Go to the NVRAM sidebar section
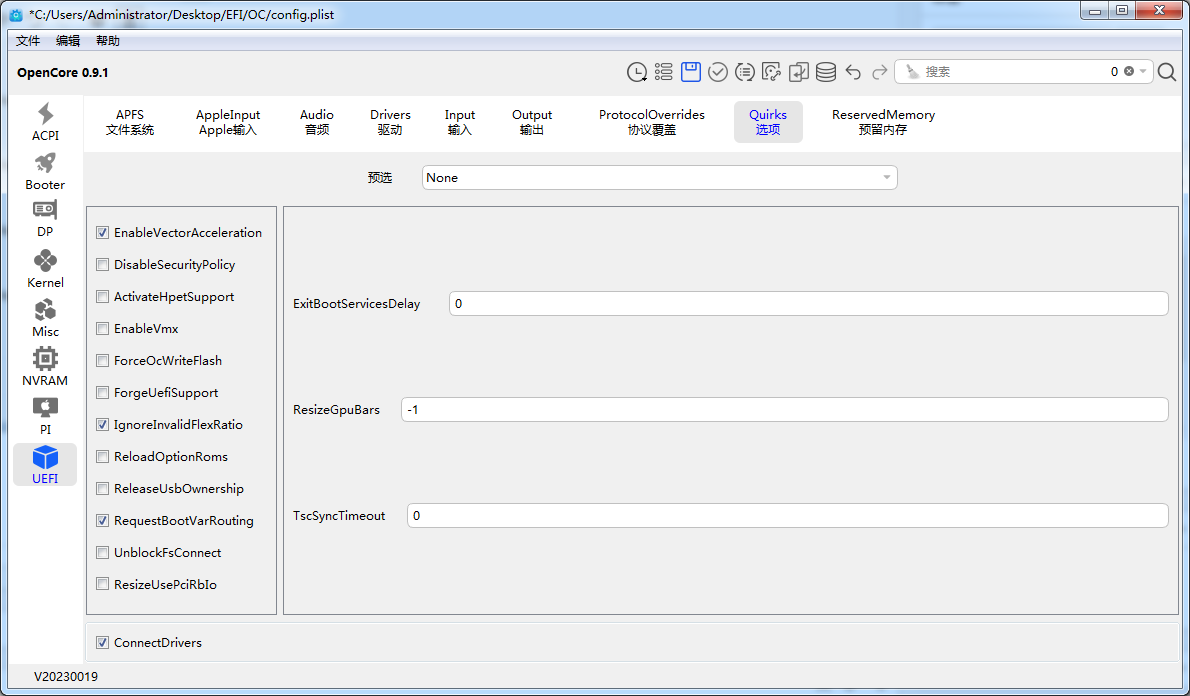Viewport: 1190px width, 696px height. 45,366
